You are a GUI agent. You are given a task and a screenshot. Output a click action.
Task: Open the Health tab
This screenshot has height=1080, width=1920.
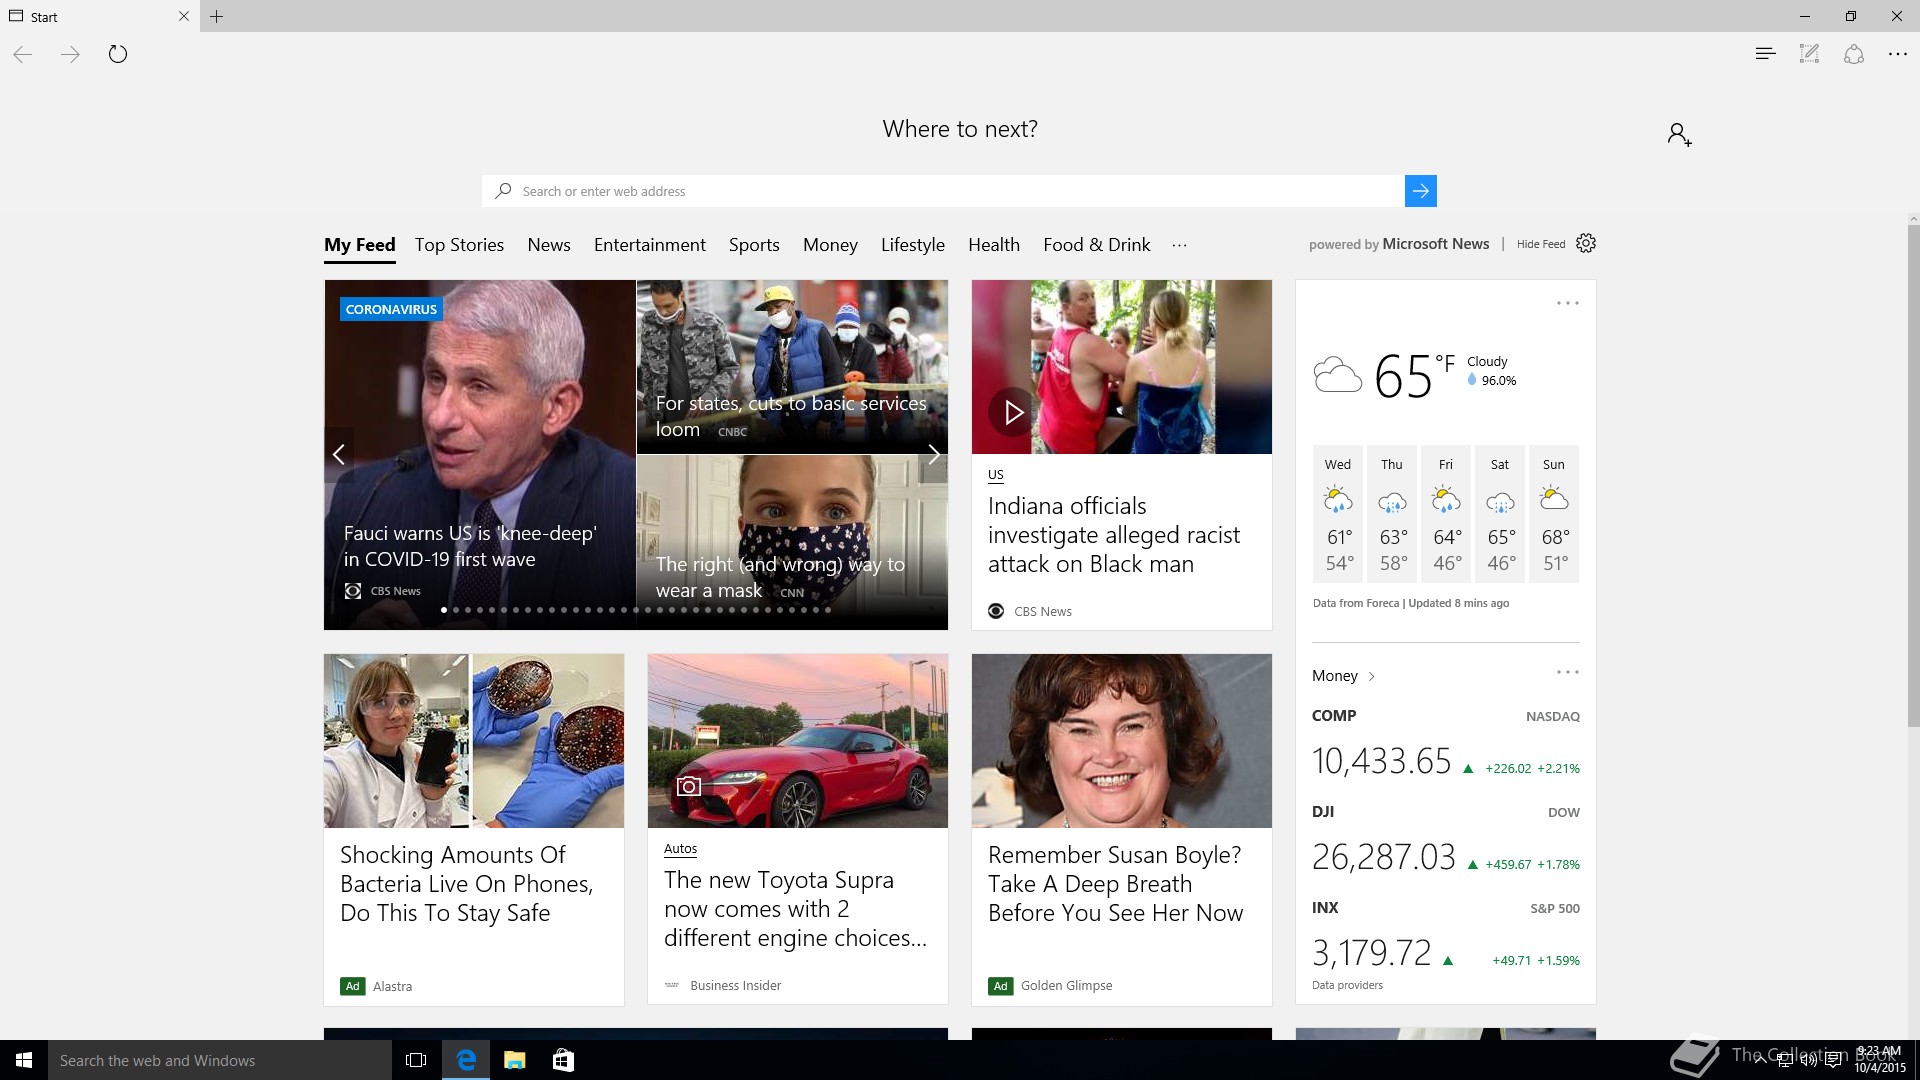pos(994,245)
